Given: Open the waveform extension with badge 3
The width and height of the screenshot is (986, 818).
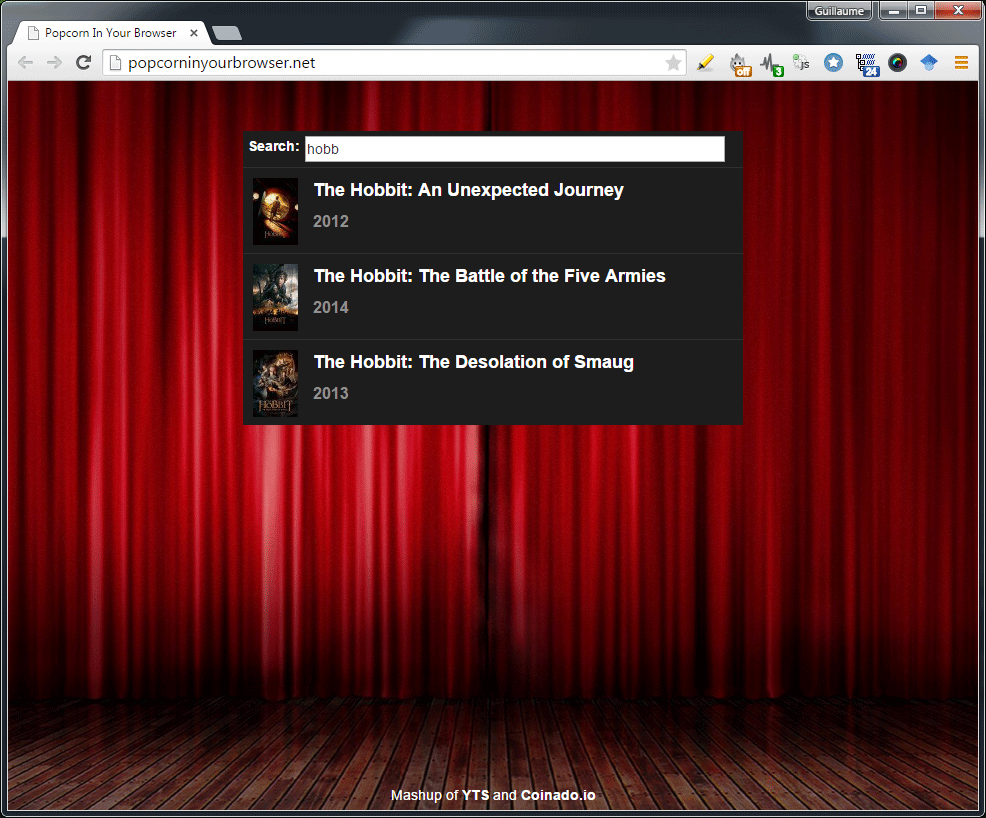Looking at the screenshot, I should click(x=770, y=64).
